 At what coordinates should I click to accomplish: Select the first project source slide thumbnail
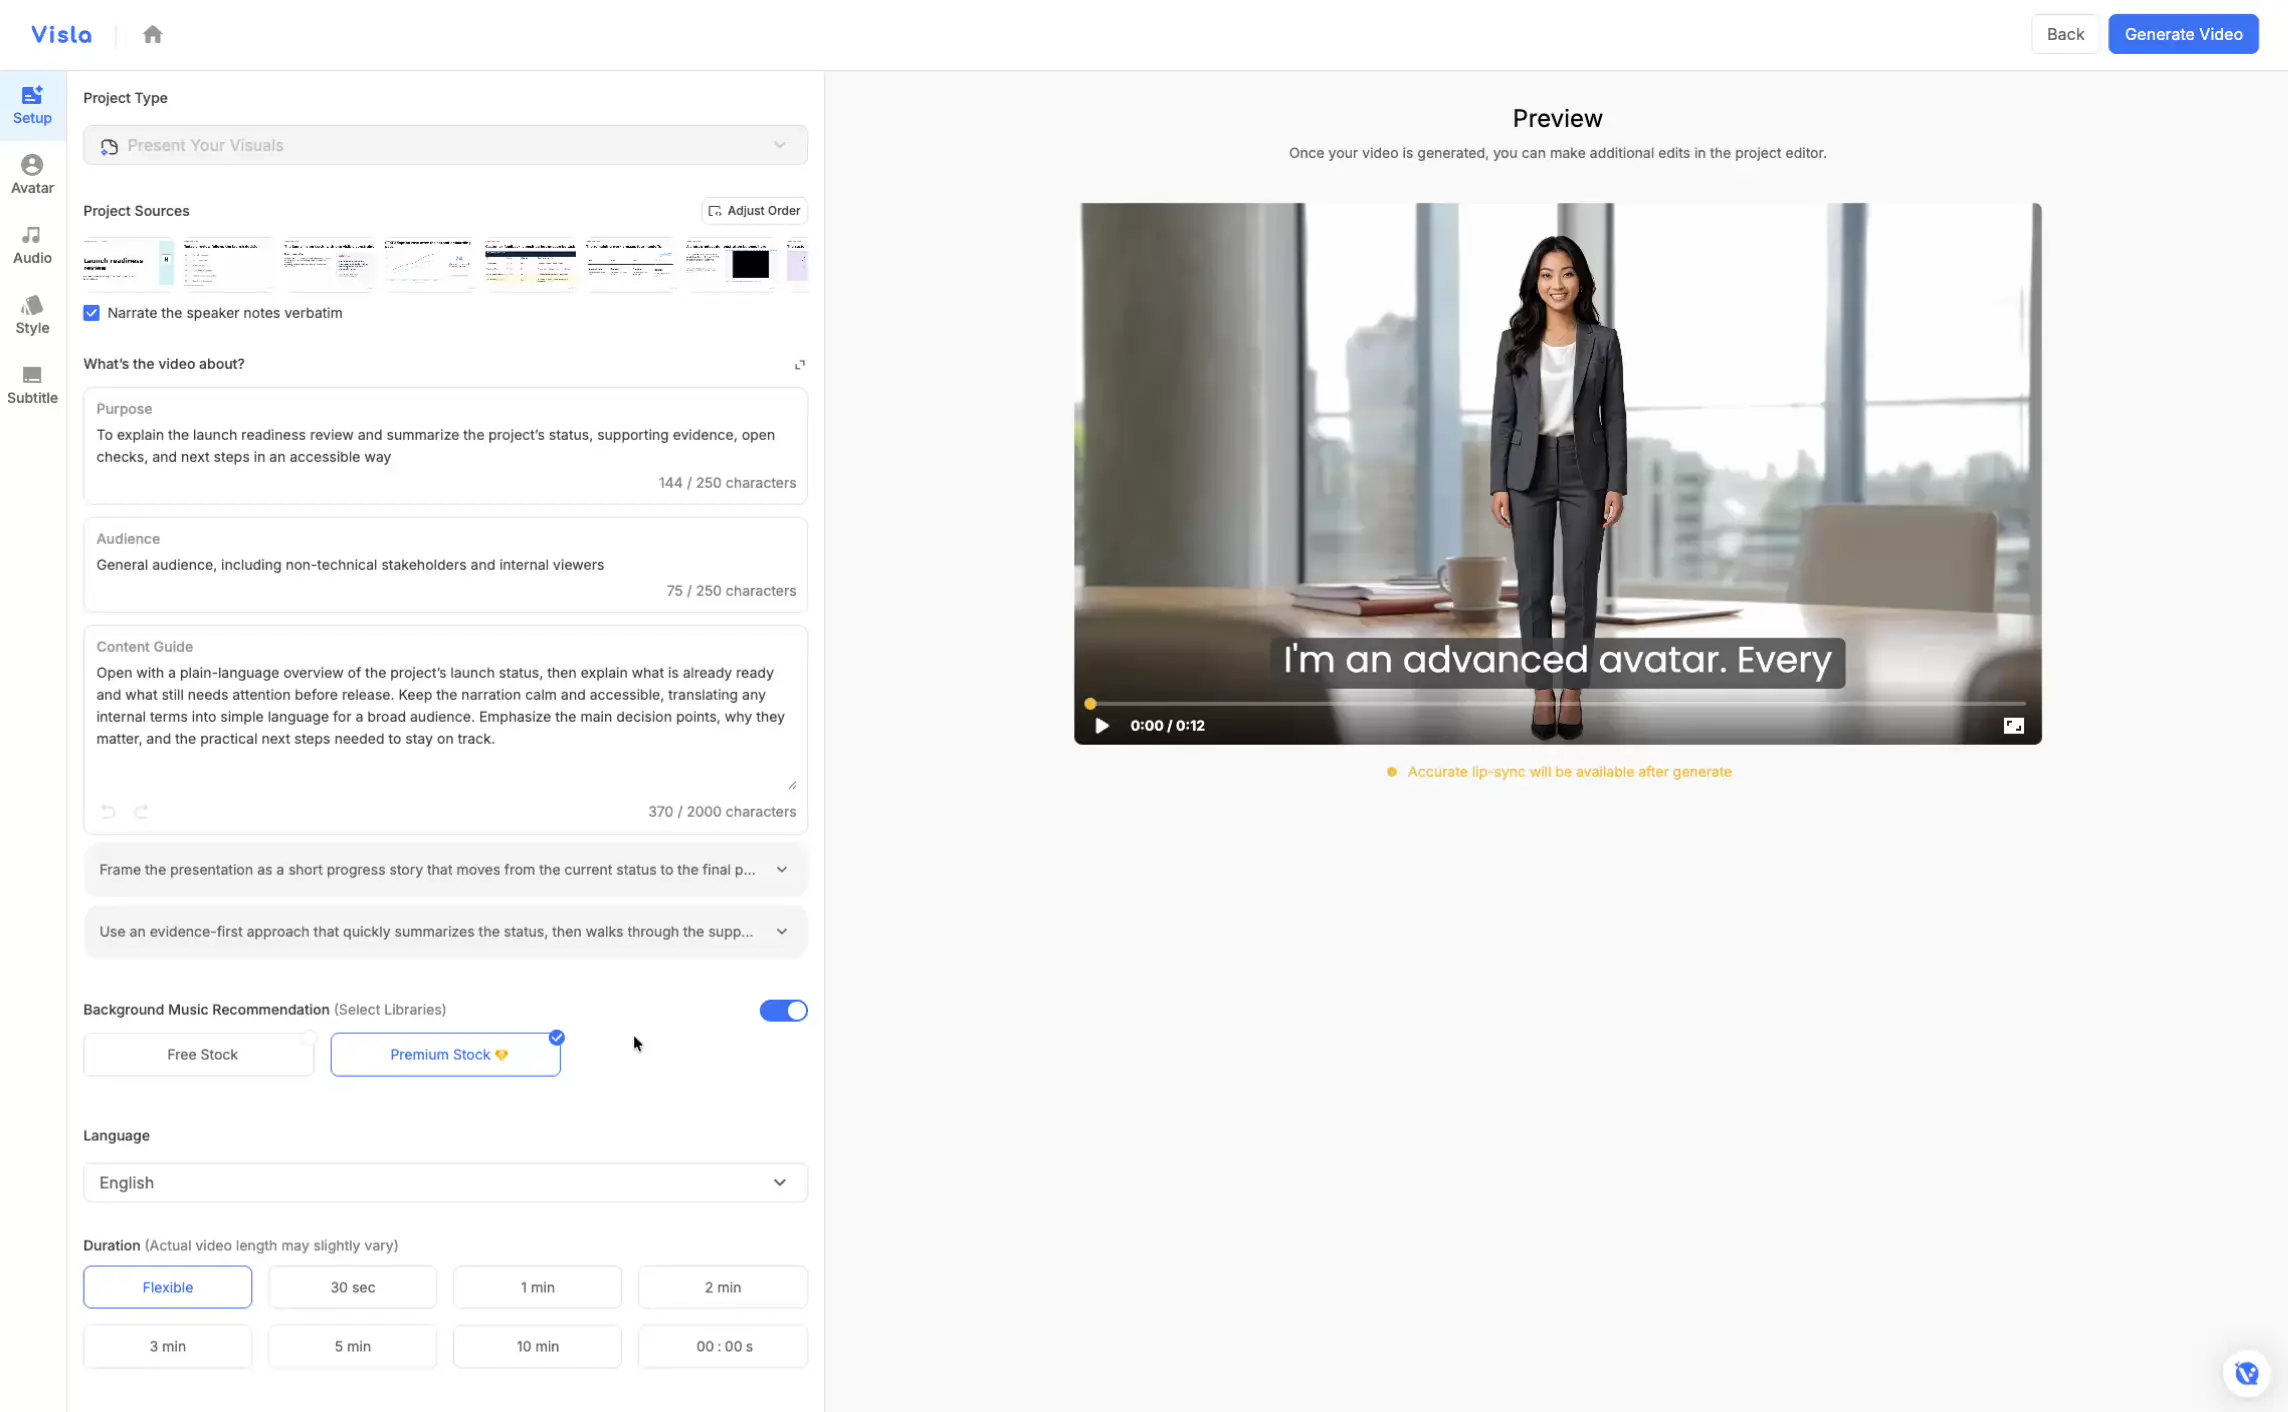click(128, 264)
